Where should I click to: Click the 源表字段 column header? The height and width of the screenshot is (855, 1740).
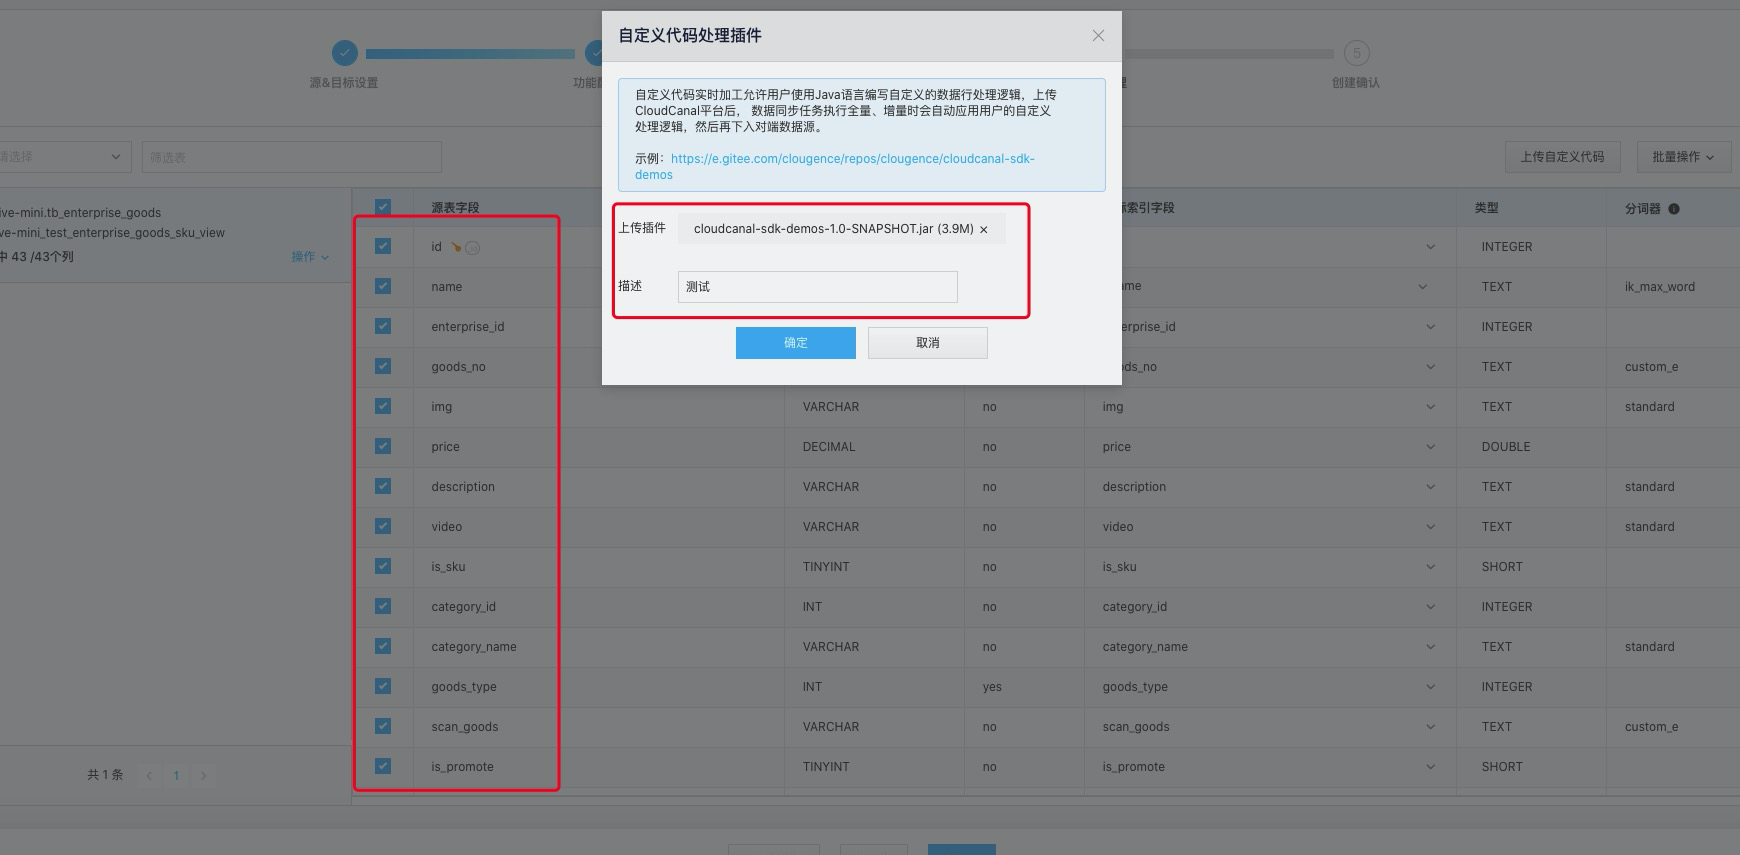pyautogui.click(x=455, y=208)
